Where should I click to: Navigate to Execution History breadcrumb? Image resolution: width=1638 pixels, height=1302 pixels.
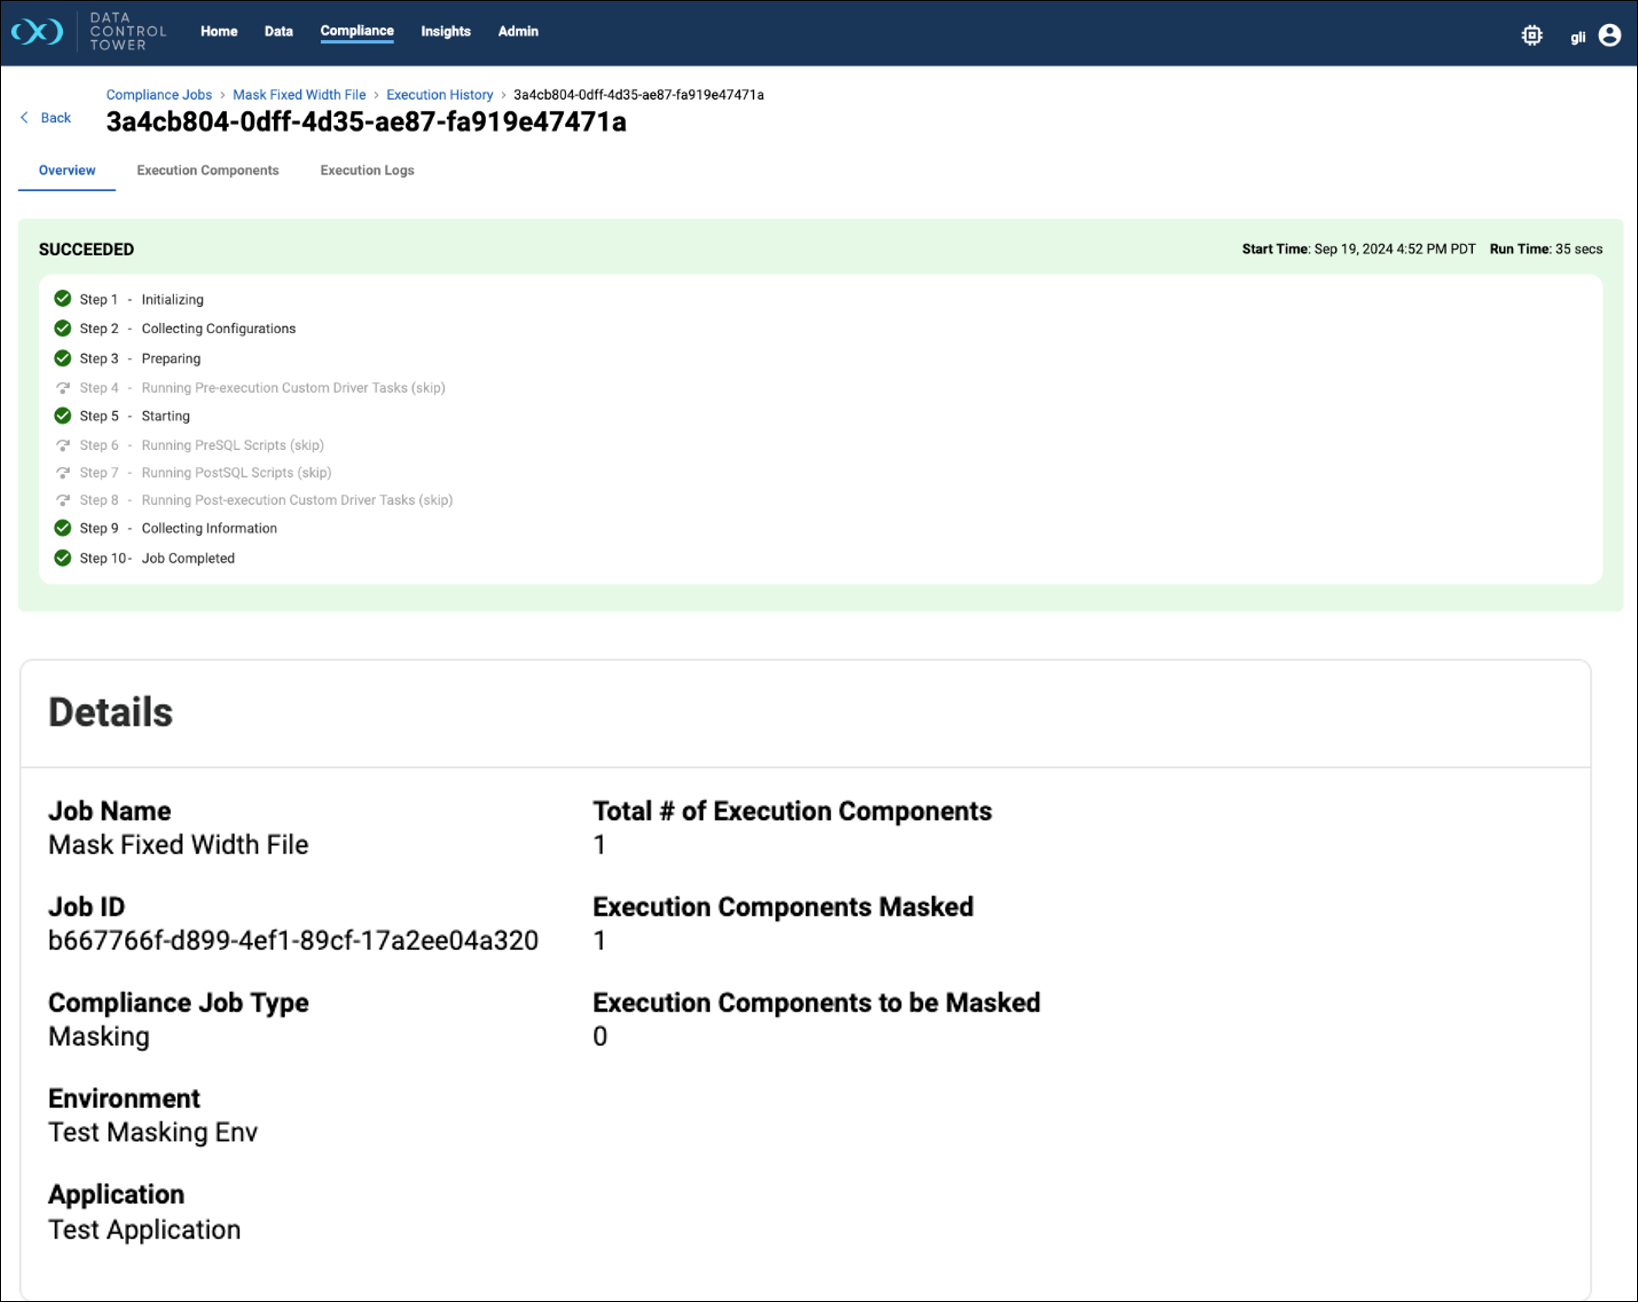click(x=439, y=95)
